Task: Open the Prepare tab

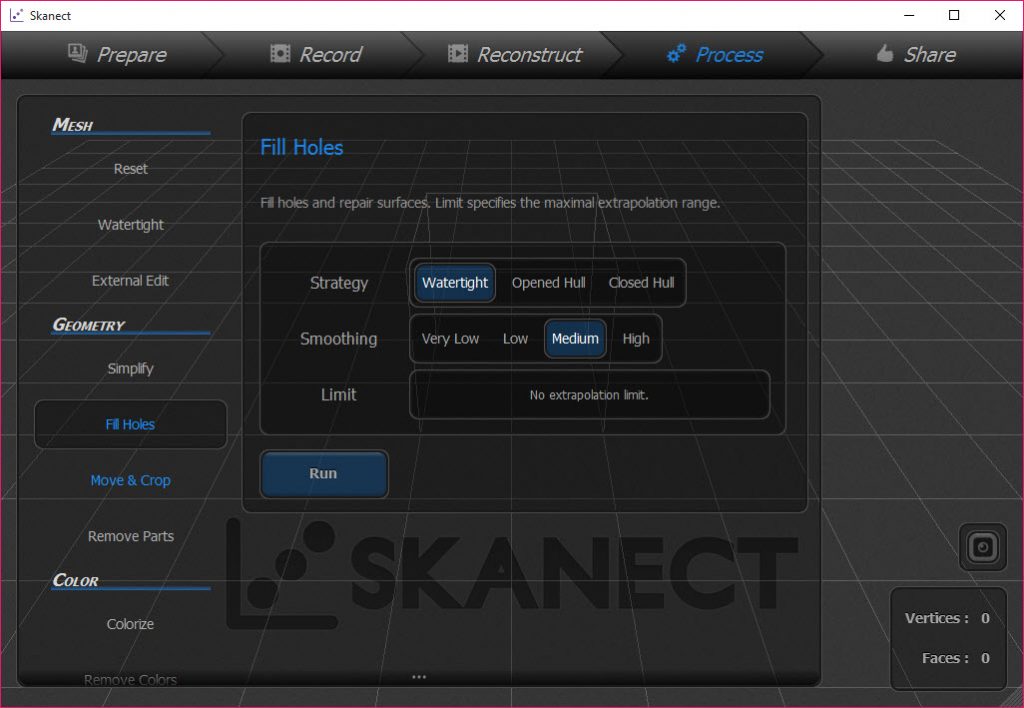Action: point(118,55)
